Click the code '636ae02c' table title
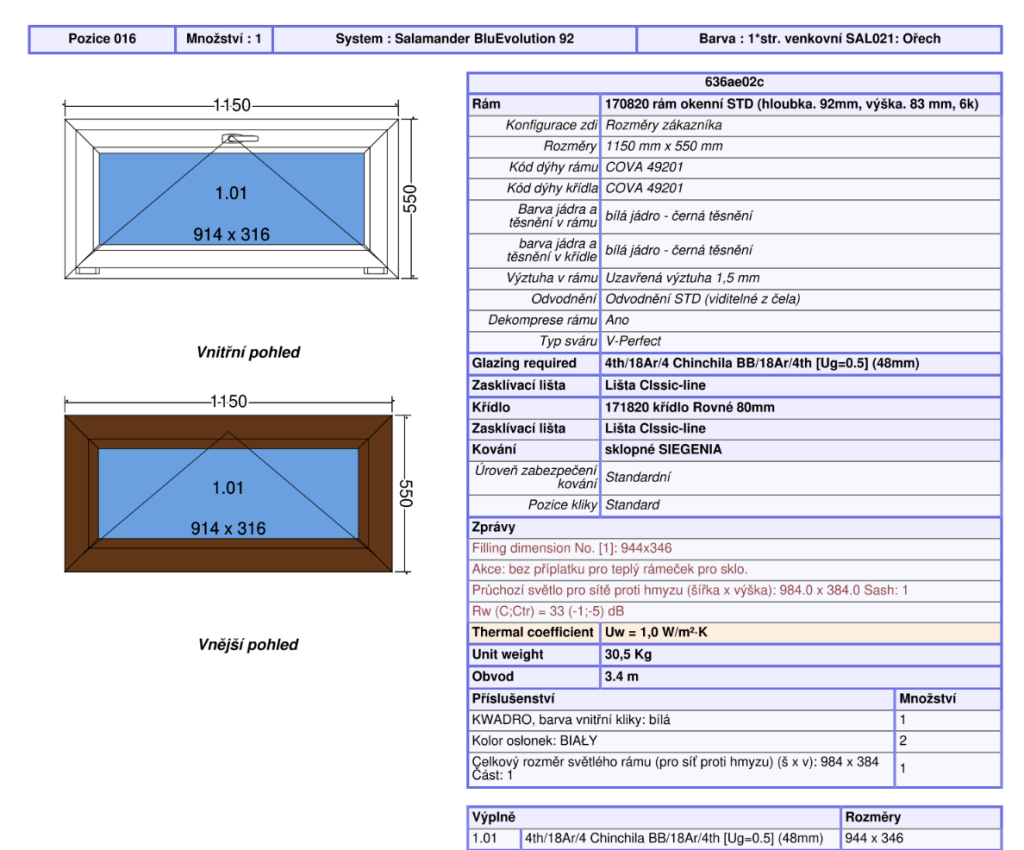The height and width of the screenshot is (850, 1024). pos(734,82)
